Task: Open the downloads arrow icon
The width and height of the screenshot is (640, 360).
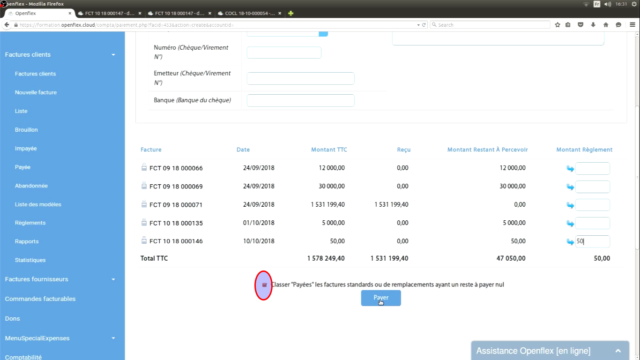Action: click(x=593, y=25)
